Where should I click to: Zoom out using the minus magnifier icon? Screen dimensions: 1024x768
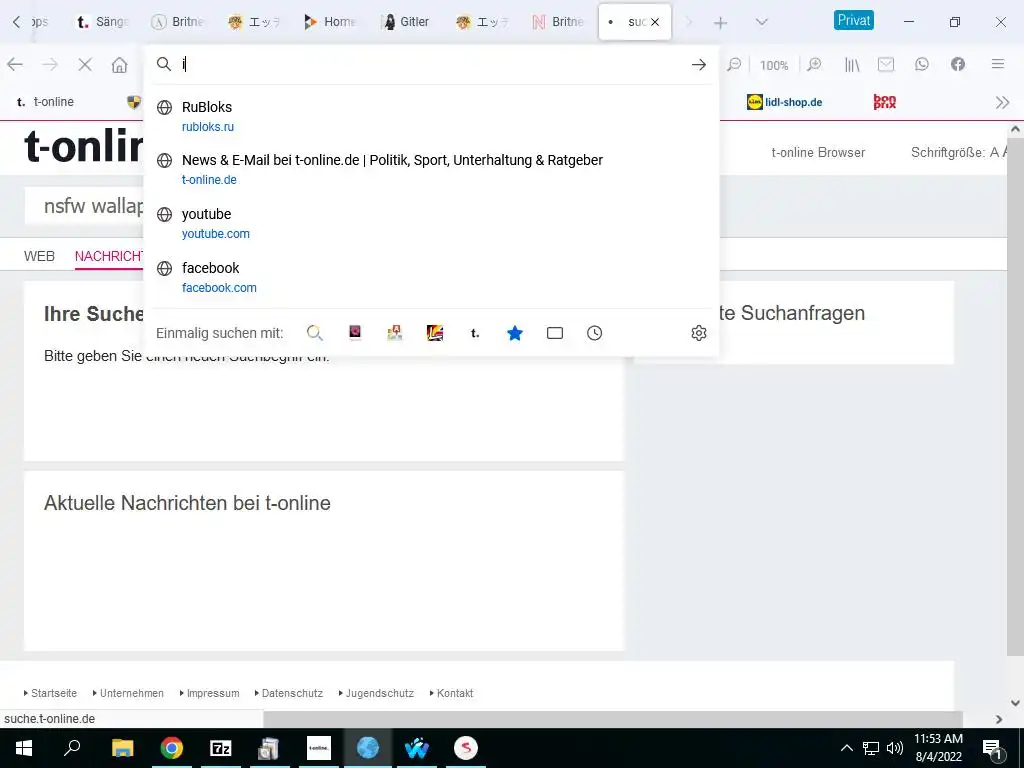point(734,64)
